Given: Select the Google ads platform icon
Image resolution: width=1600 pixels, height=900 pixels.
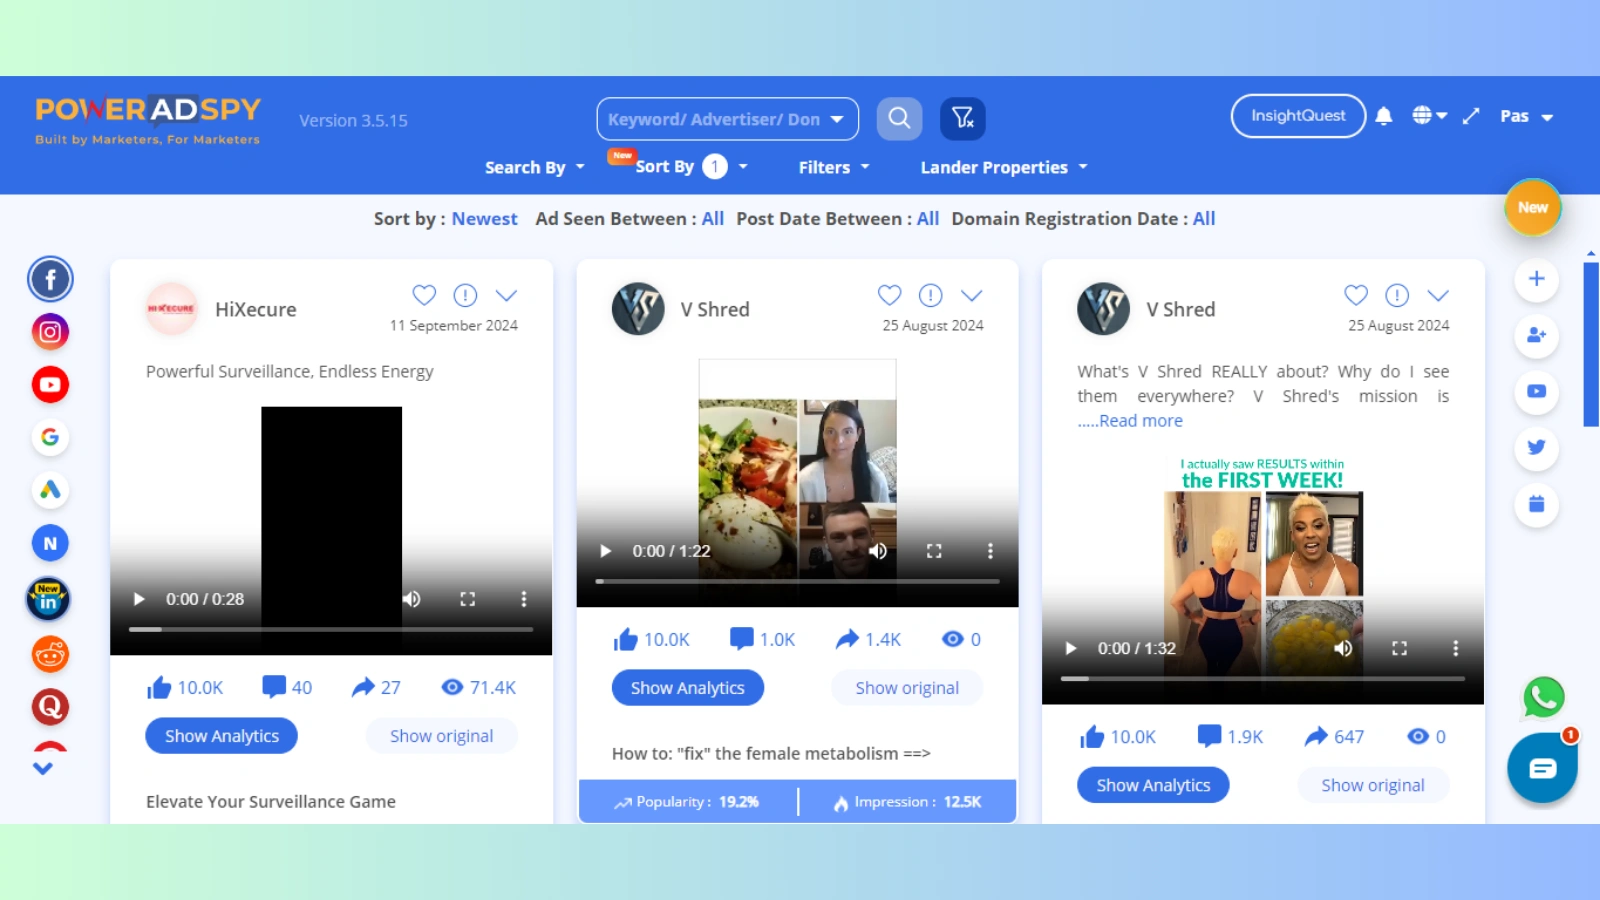Looking at the screenshot, I should tap(50, 437).
